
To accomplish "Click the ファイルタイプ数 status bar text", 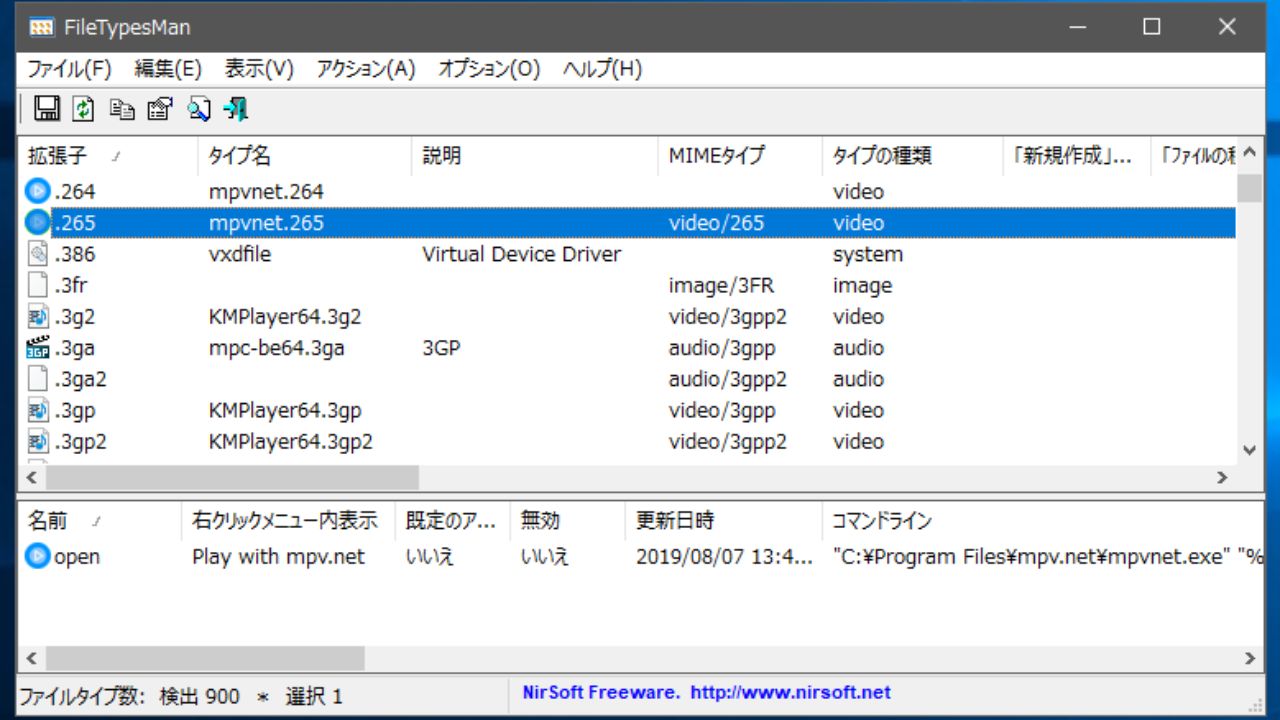I will [x=82, y=696].
